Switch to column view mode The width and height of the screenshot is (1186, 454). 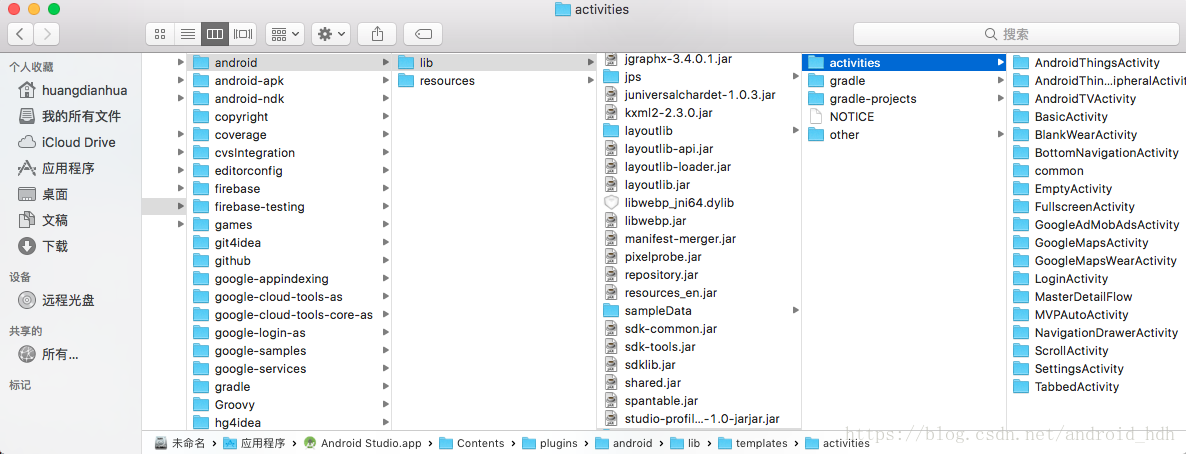click(215, 34)
